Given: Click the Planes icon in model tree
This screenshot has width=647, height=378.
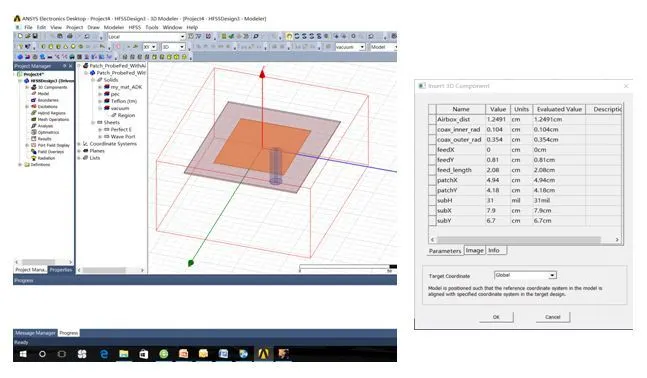Looking at the screenshot, I should point(85,151).
